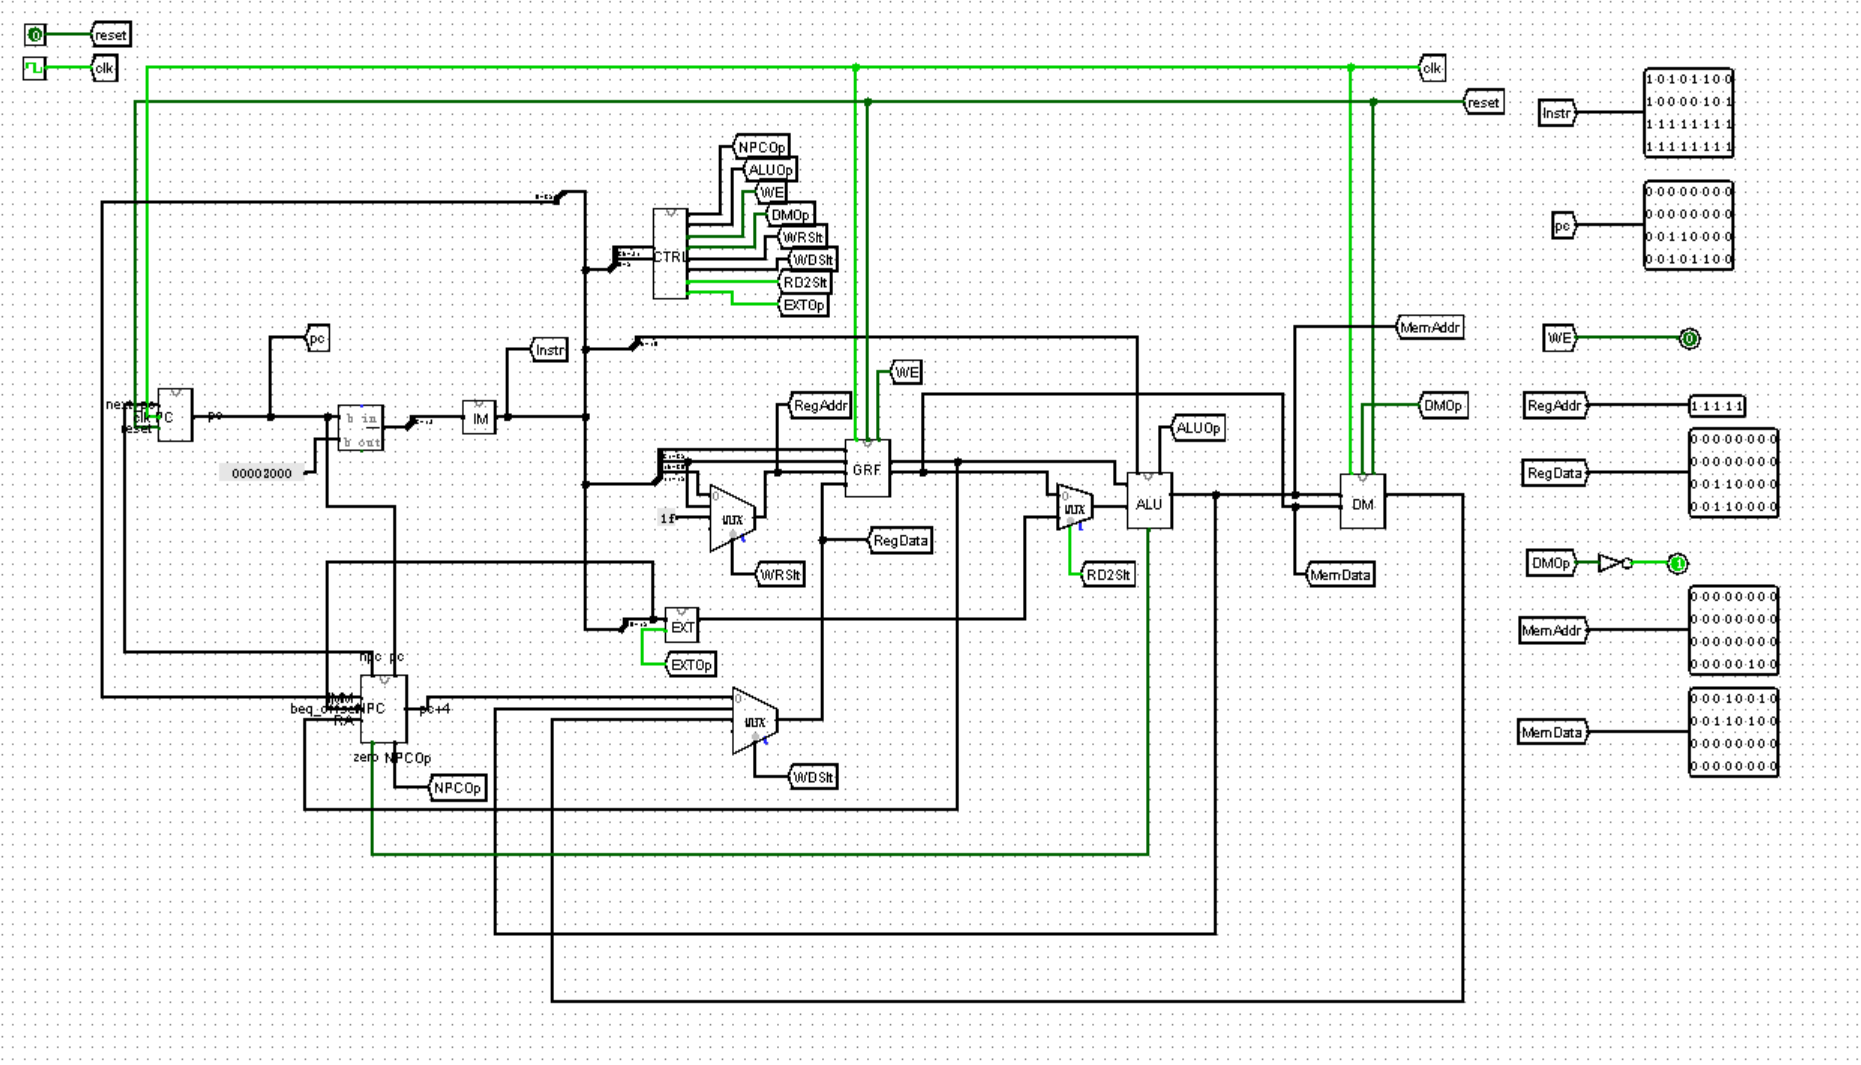Select the PC subcircuit block
Image resolution: width=1861 pixels, height=1065 pixels.
pos(175,416)
